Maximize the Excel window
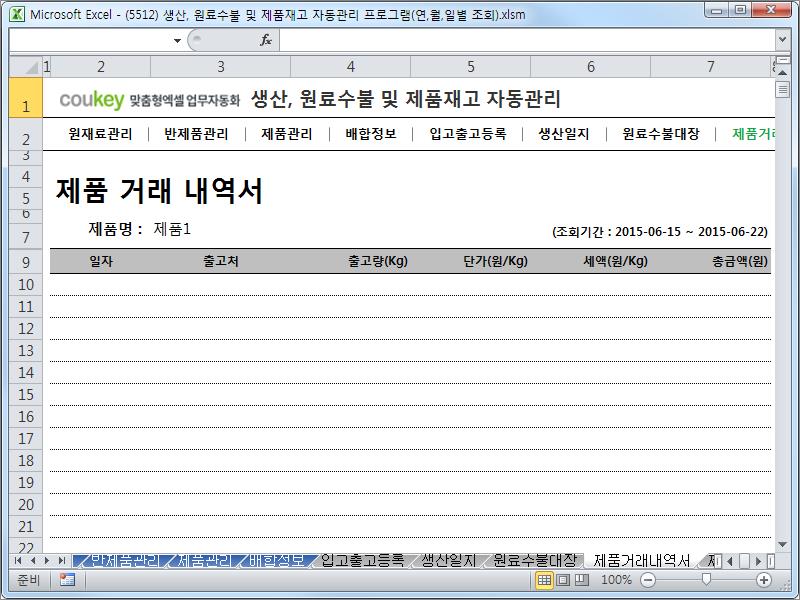 click(740, 10)
